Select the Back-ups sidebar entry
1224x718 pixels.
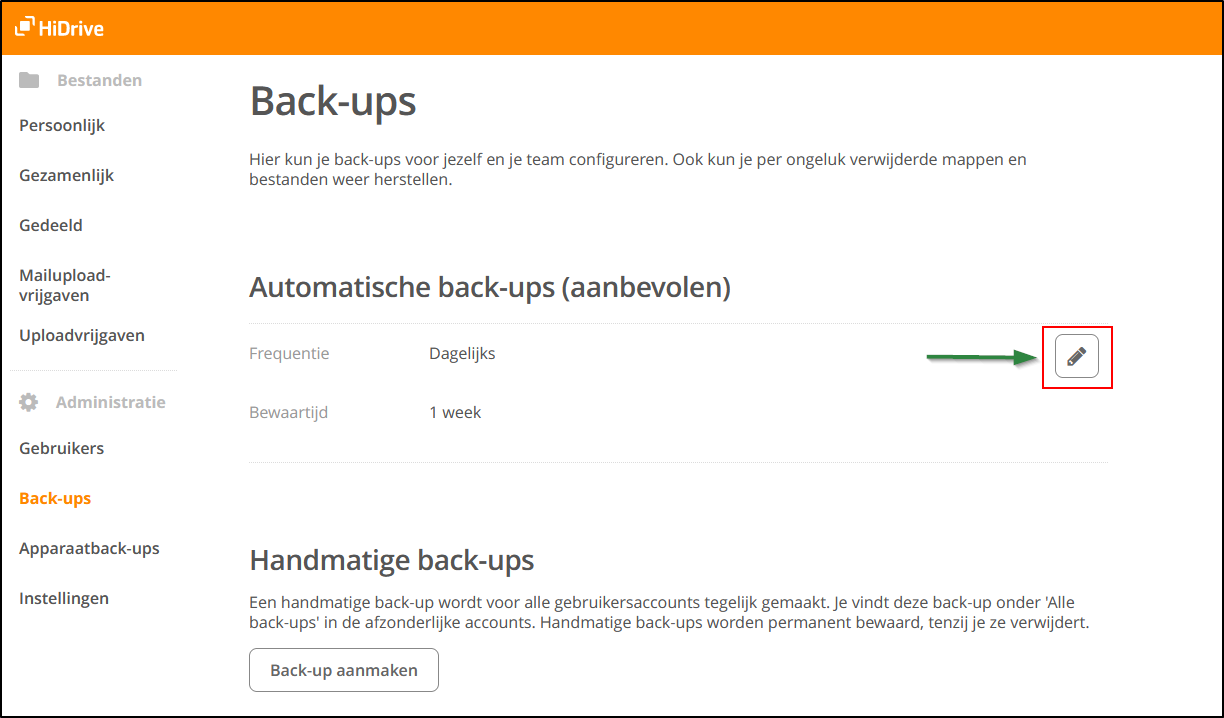point(54,498)
